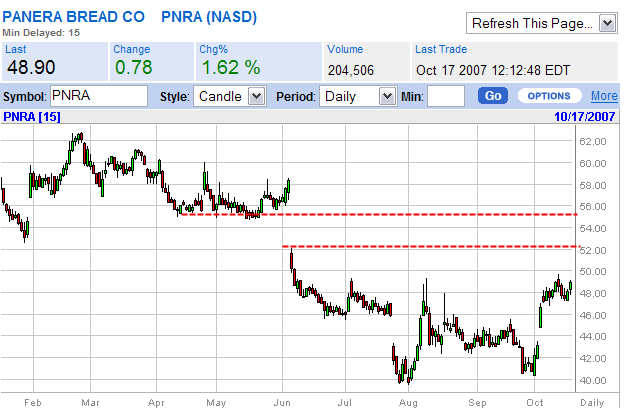625x408 pixels.
Task: Click the Feb month axis label
Action: [x=33, y=403]
